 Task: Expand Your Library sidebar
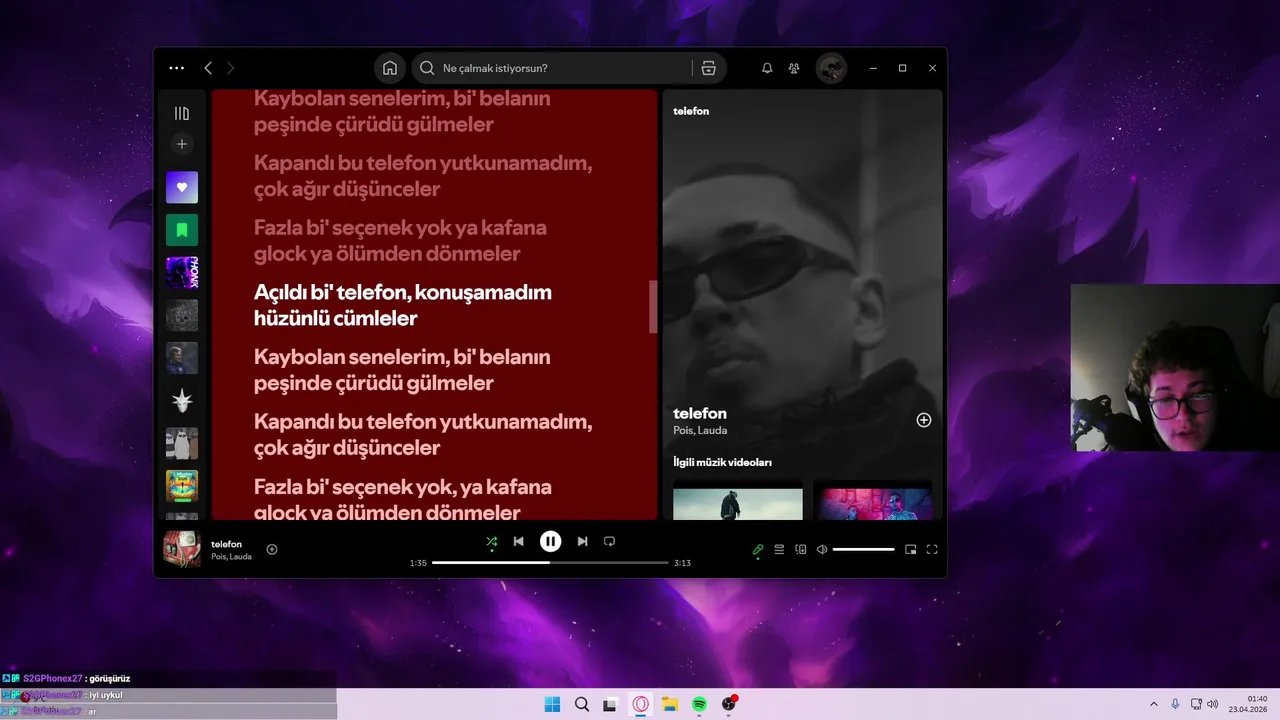pos(182,114)
